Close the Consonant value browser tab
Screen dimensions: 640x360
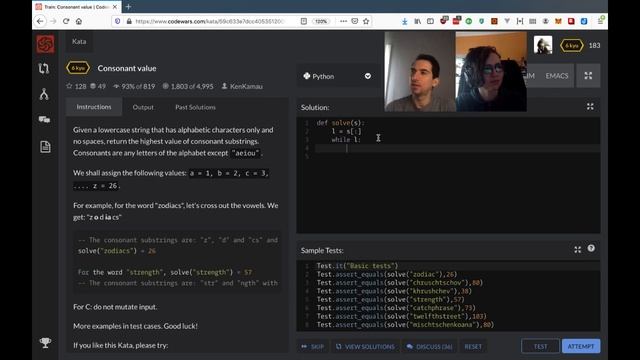(x=115, y=7)
